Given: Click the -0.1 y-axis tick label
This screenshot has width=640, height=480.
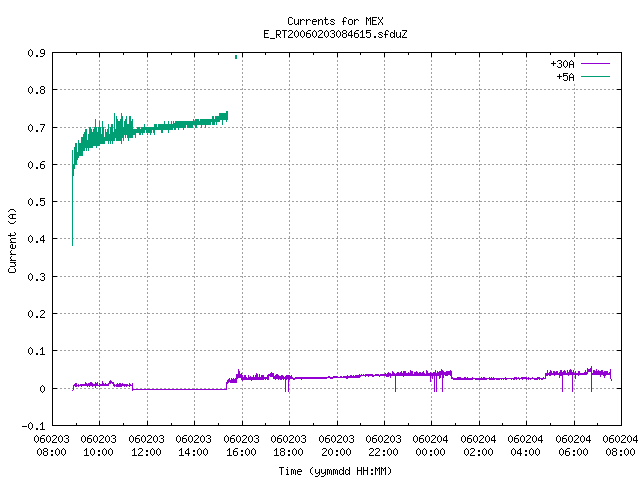Looking at the screenshot, I should (x=33, y=426).
